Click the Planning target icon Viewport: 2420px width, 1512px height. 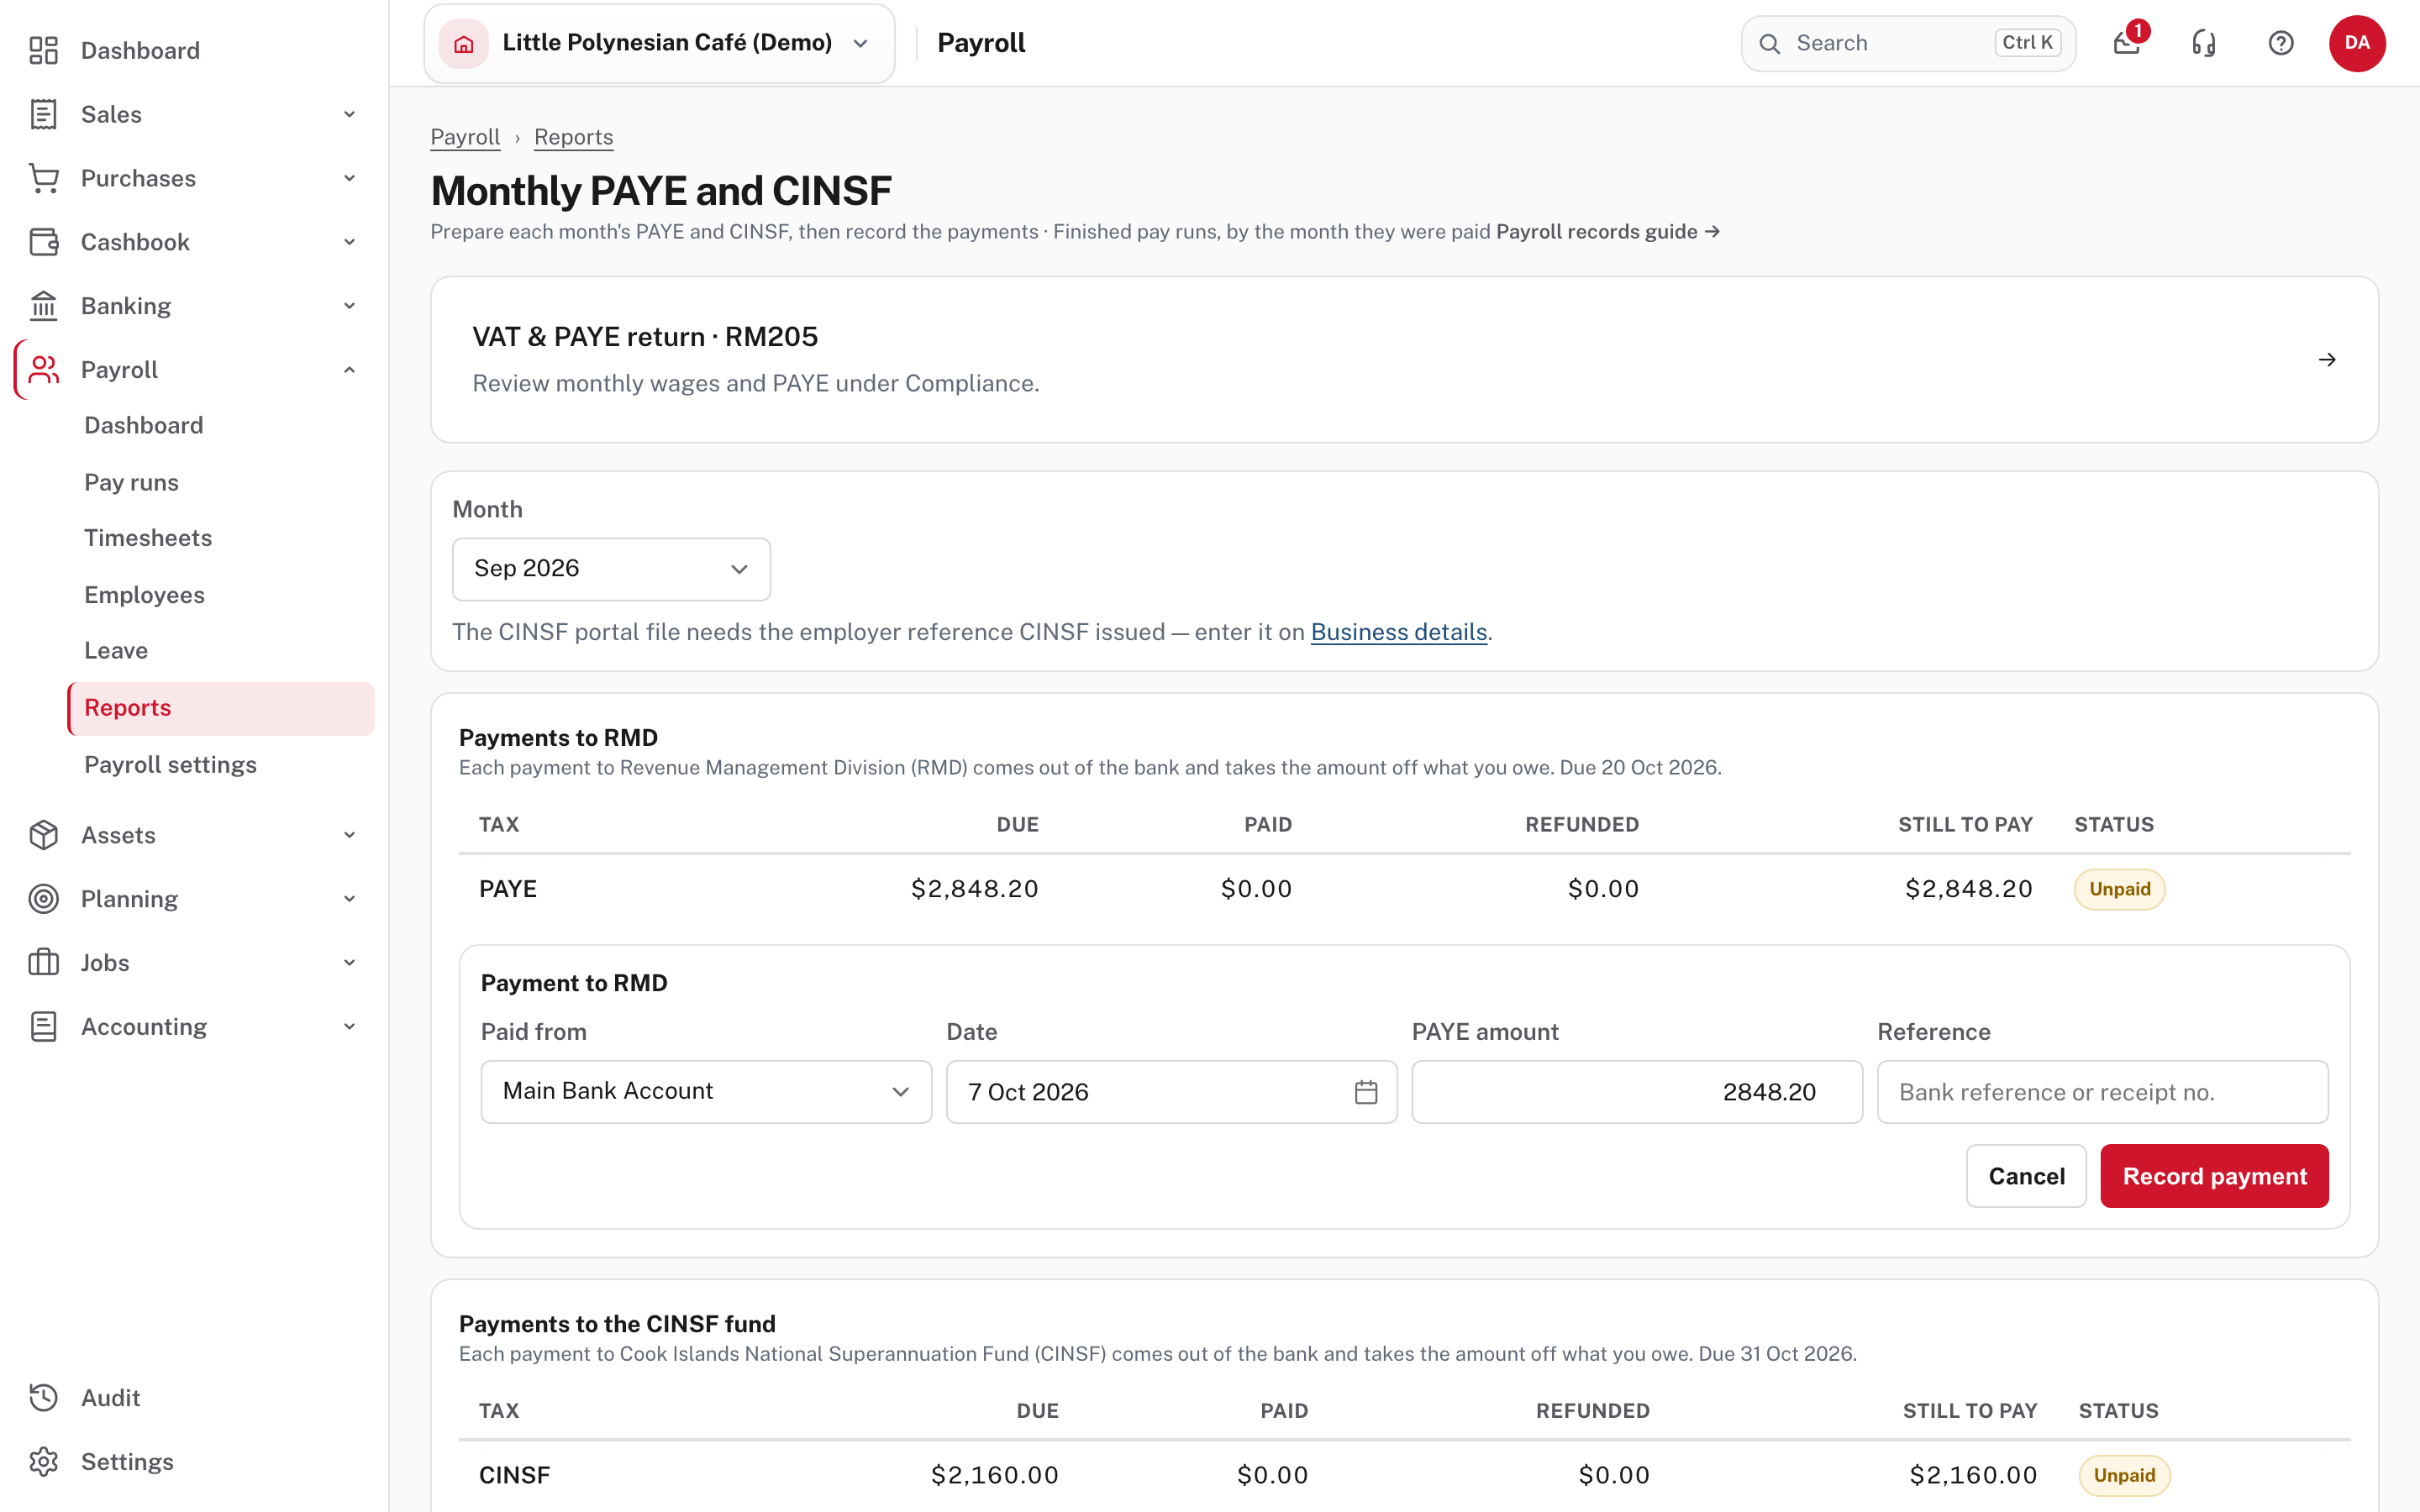43,899
